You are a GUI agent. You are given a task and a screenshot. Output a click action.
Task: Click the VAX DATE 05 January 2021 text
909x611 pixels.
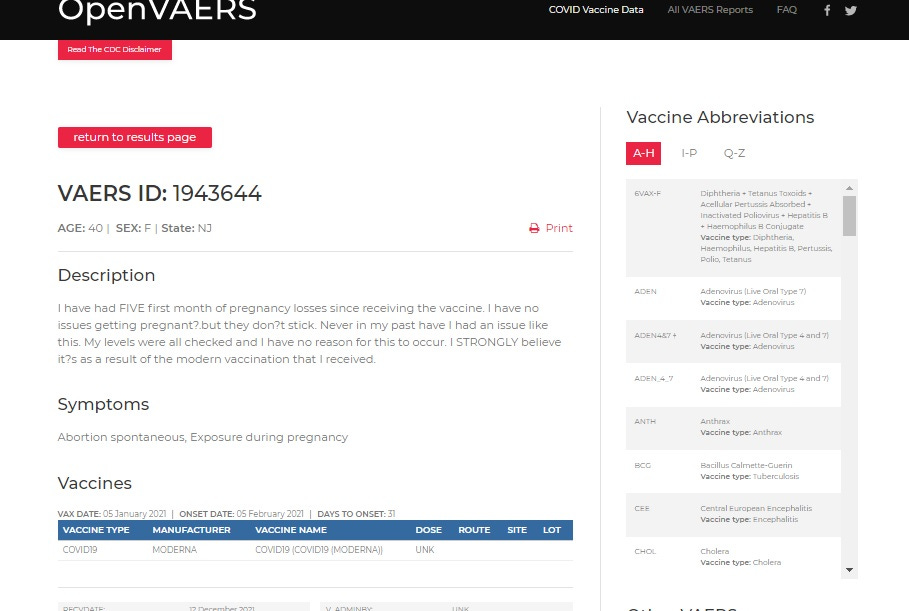[x=112, y=514]
